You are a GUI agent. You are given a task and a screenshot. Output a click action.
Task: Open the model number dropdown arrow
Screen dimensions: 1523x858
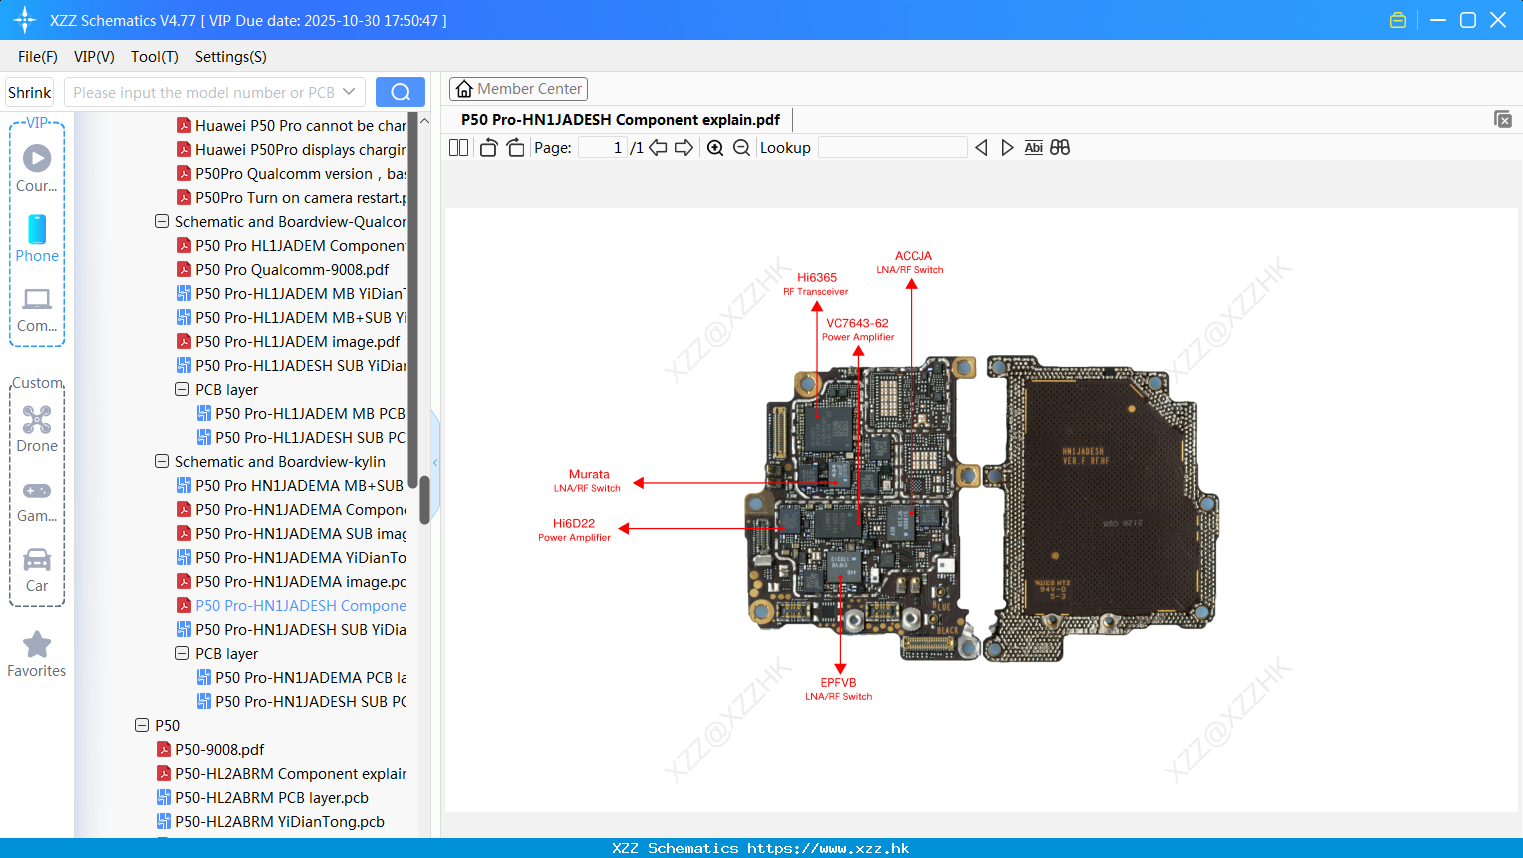(349, 92)
